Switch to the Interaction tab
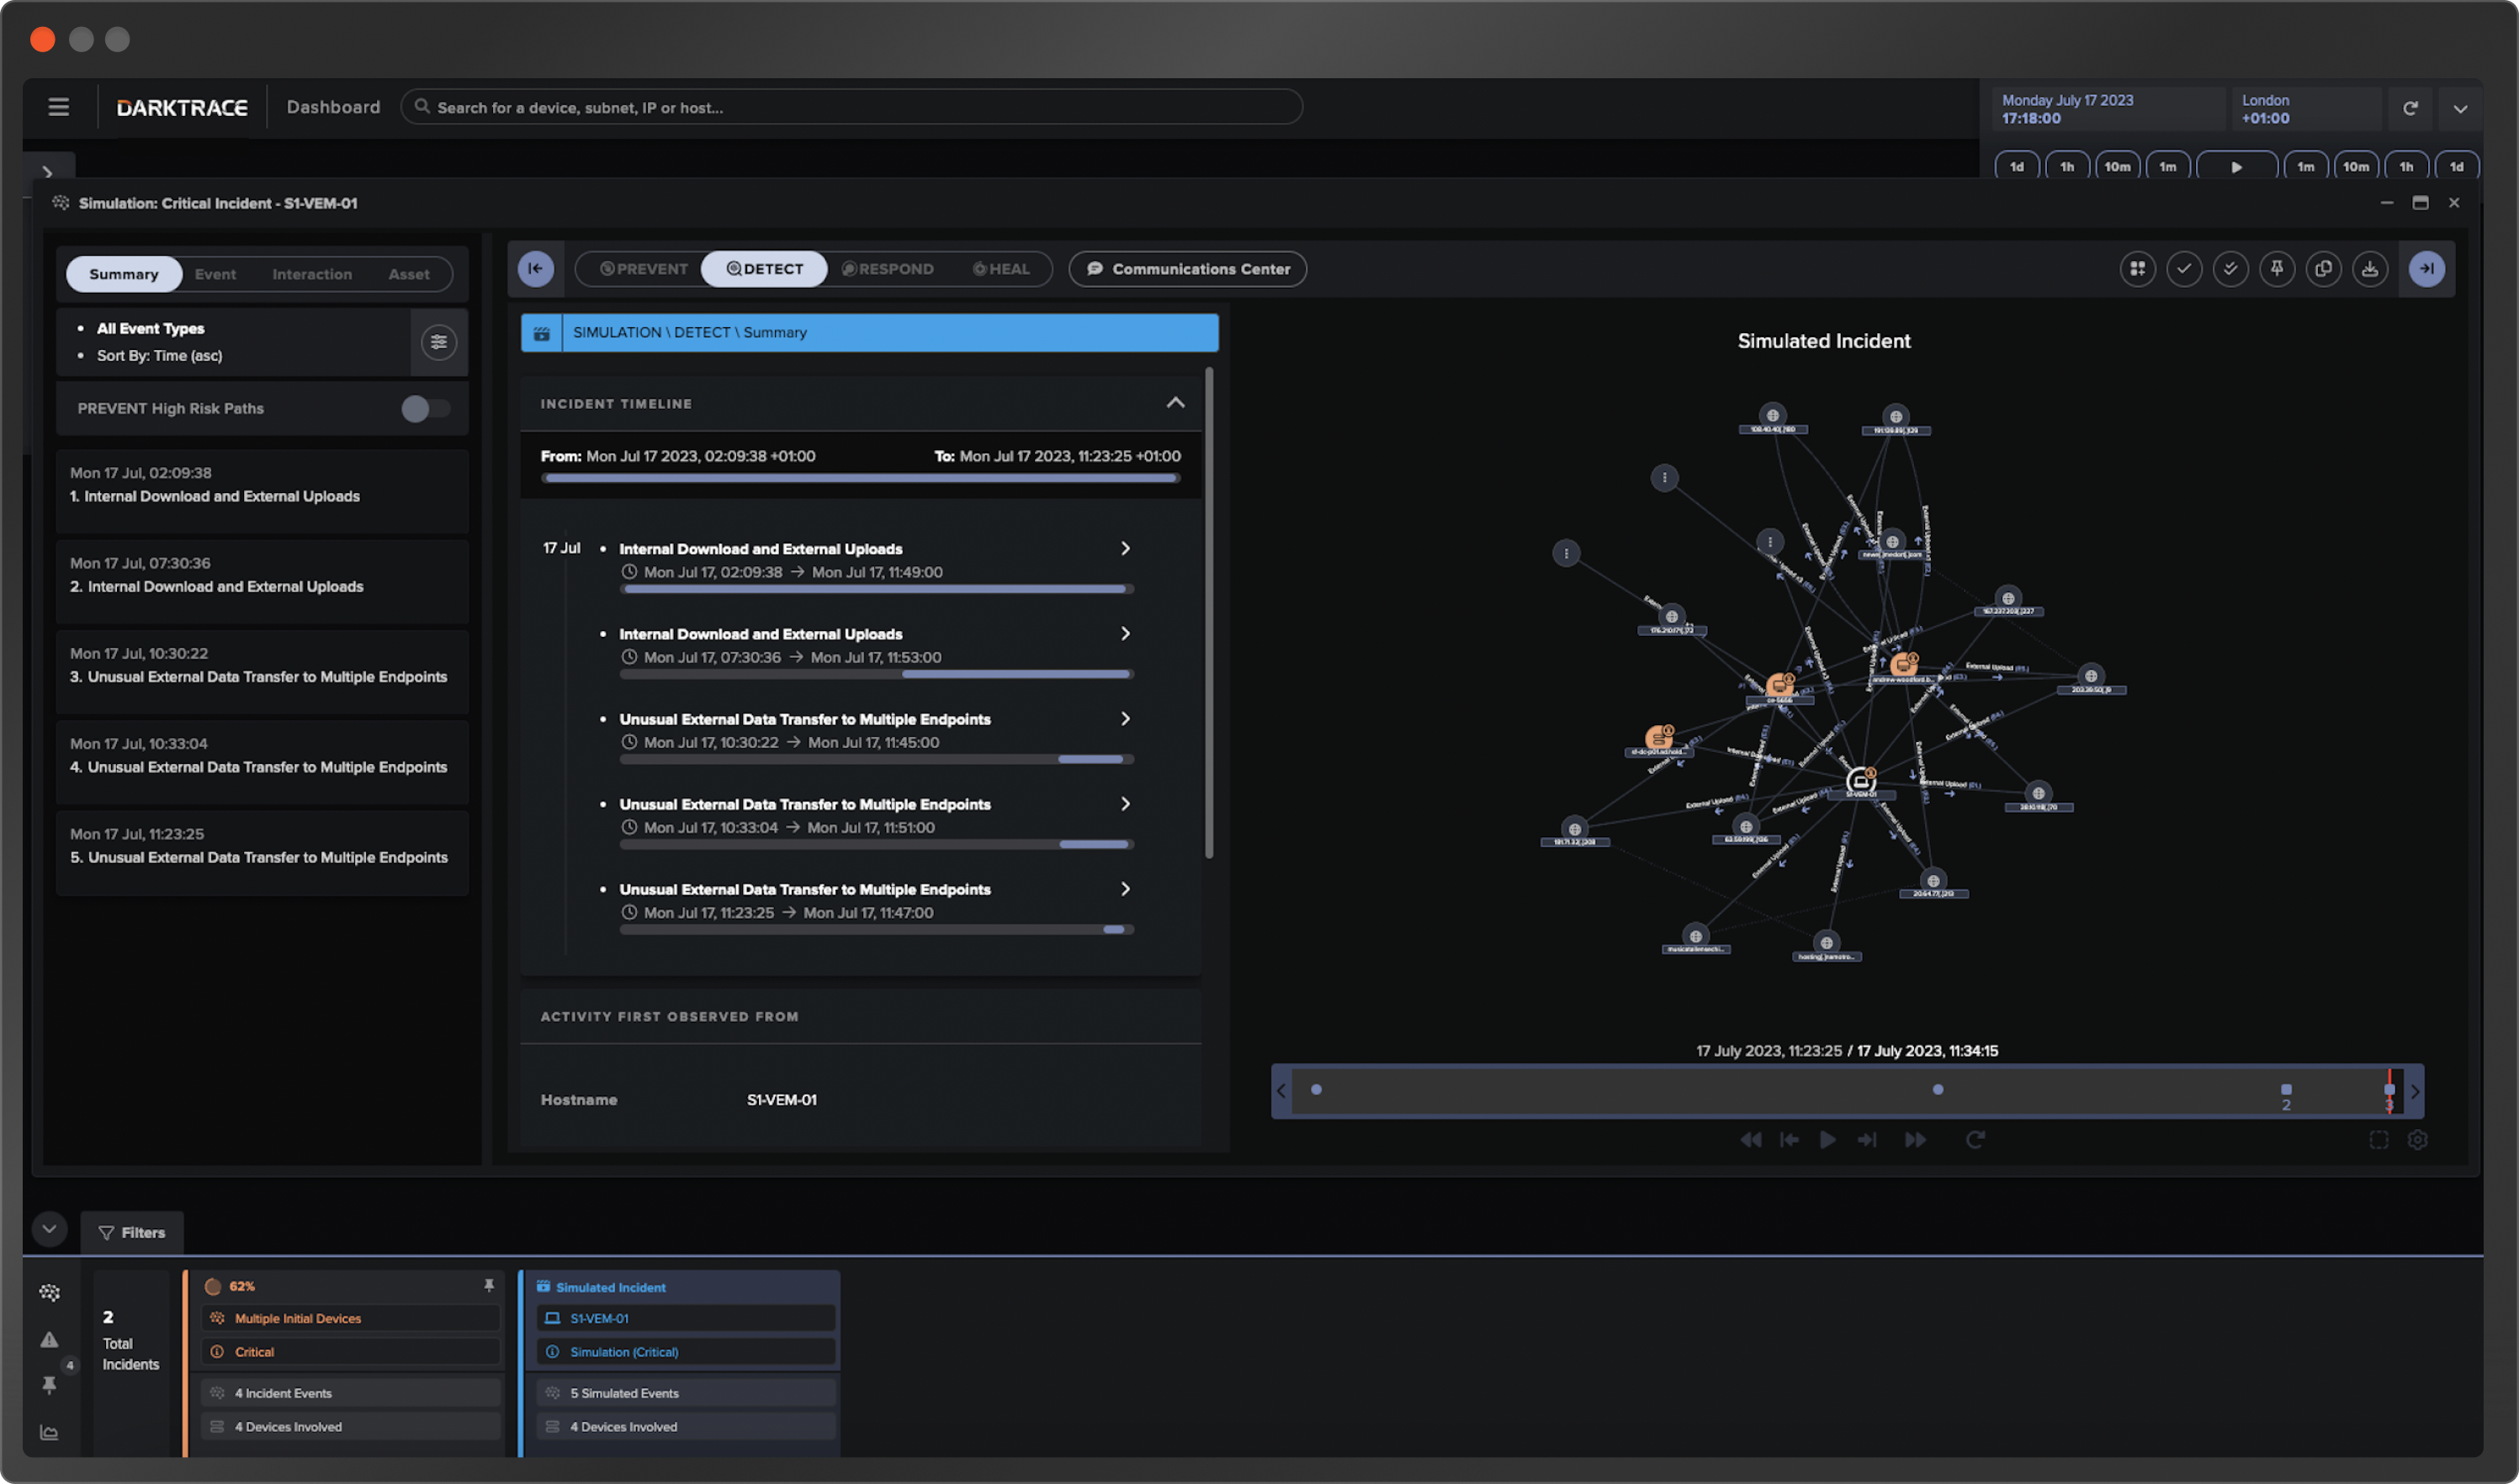 click(x=311, y=274)
